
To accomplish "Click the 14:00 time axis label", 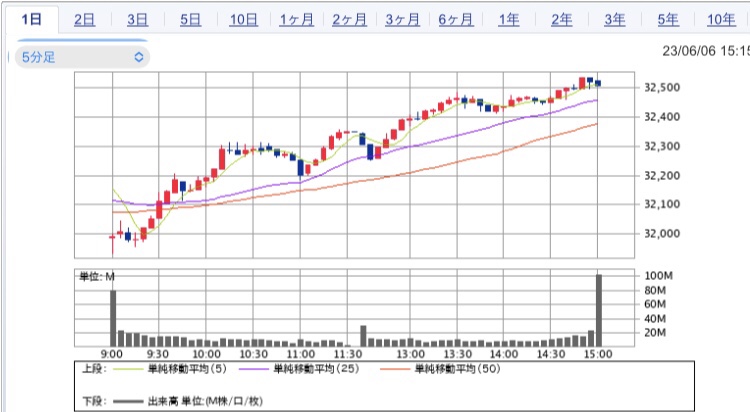I will (504, 354).
